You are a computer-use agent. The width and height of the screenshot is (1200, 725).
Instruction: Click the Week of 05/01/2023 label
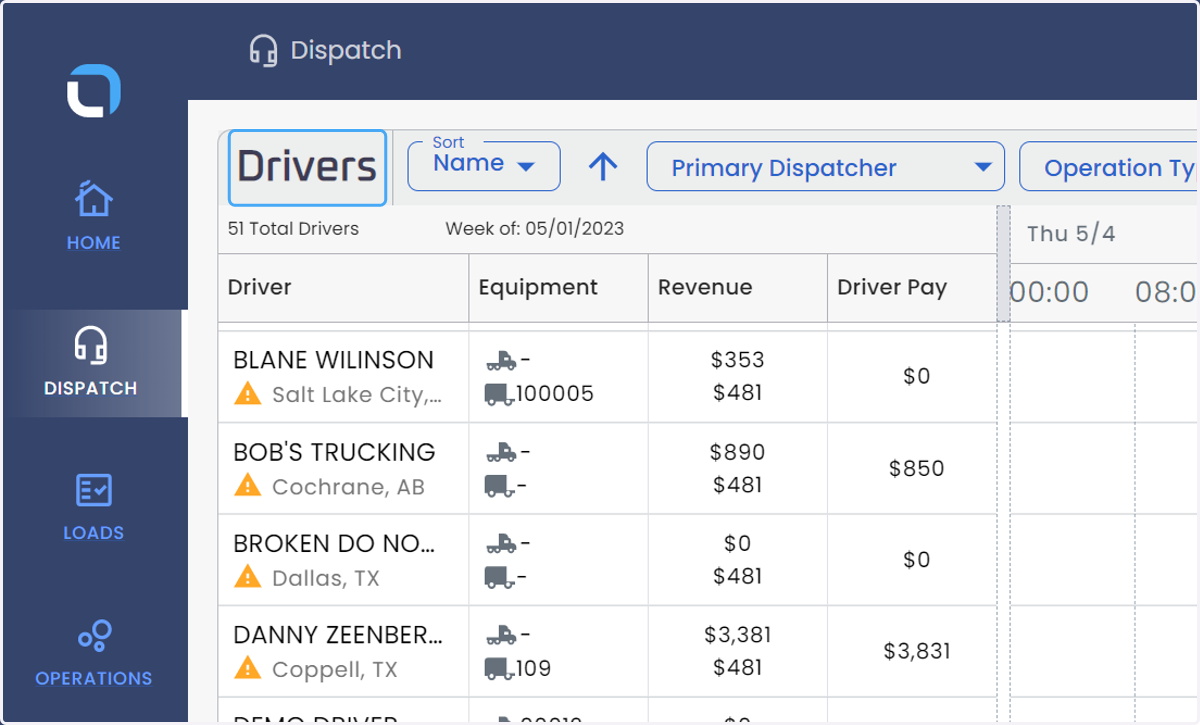535,229
